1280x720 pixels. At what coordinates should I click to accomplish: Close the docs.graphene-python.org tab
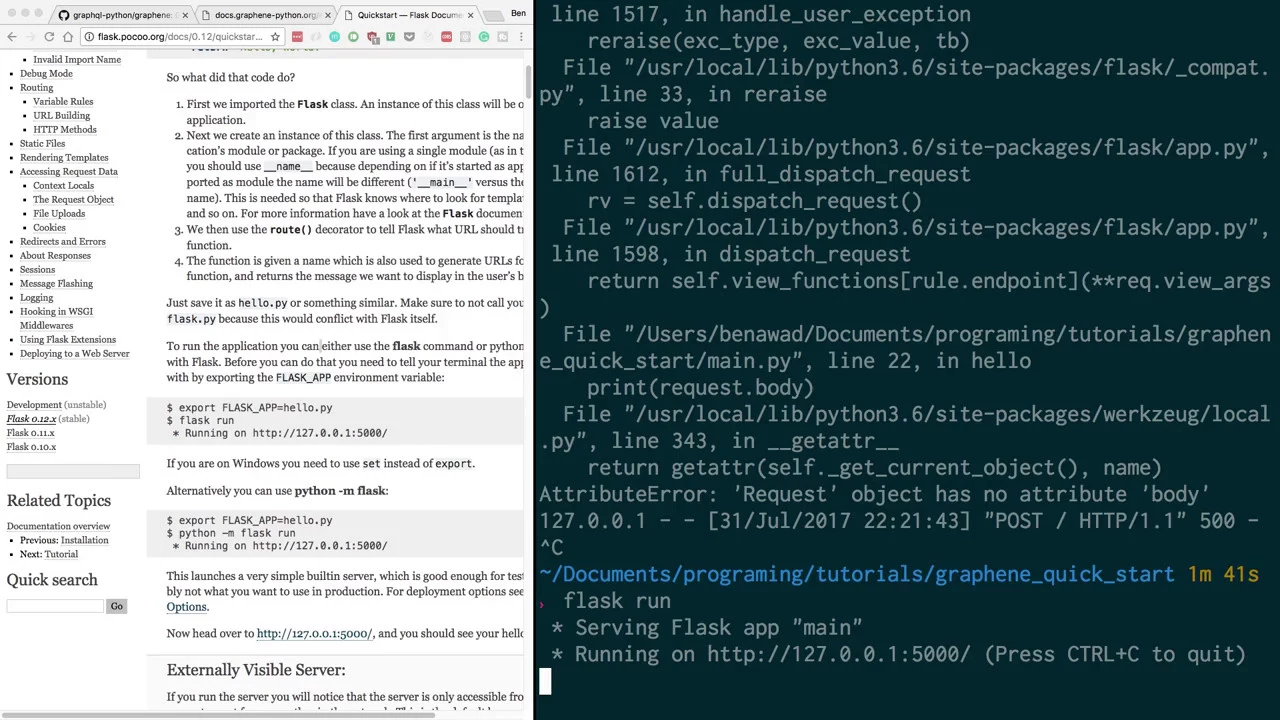tap(327, 15)
